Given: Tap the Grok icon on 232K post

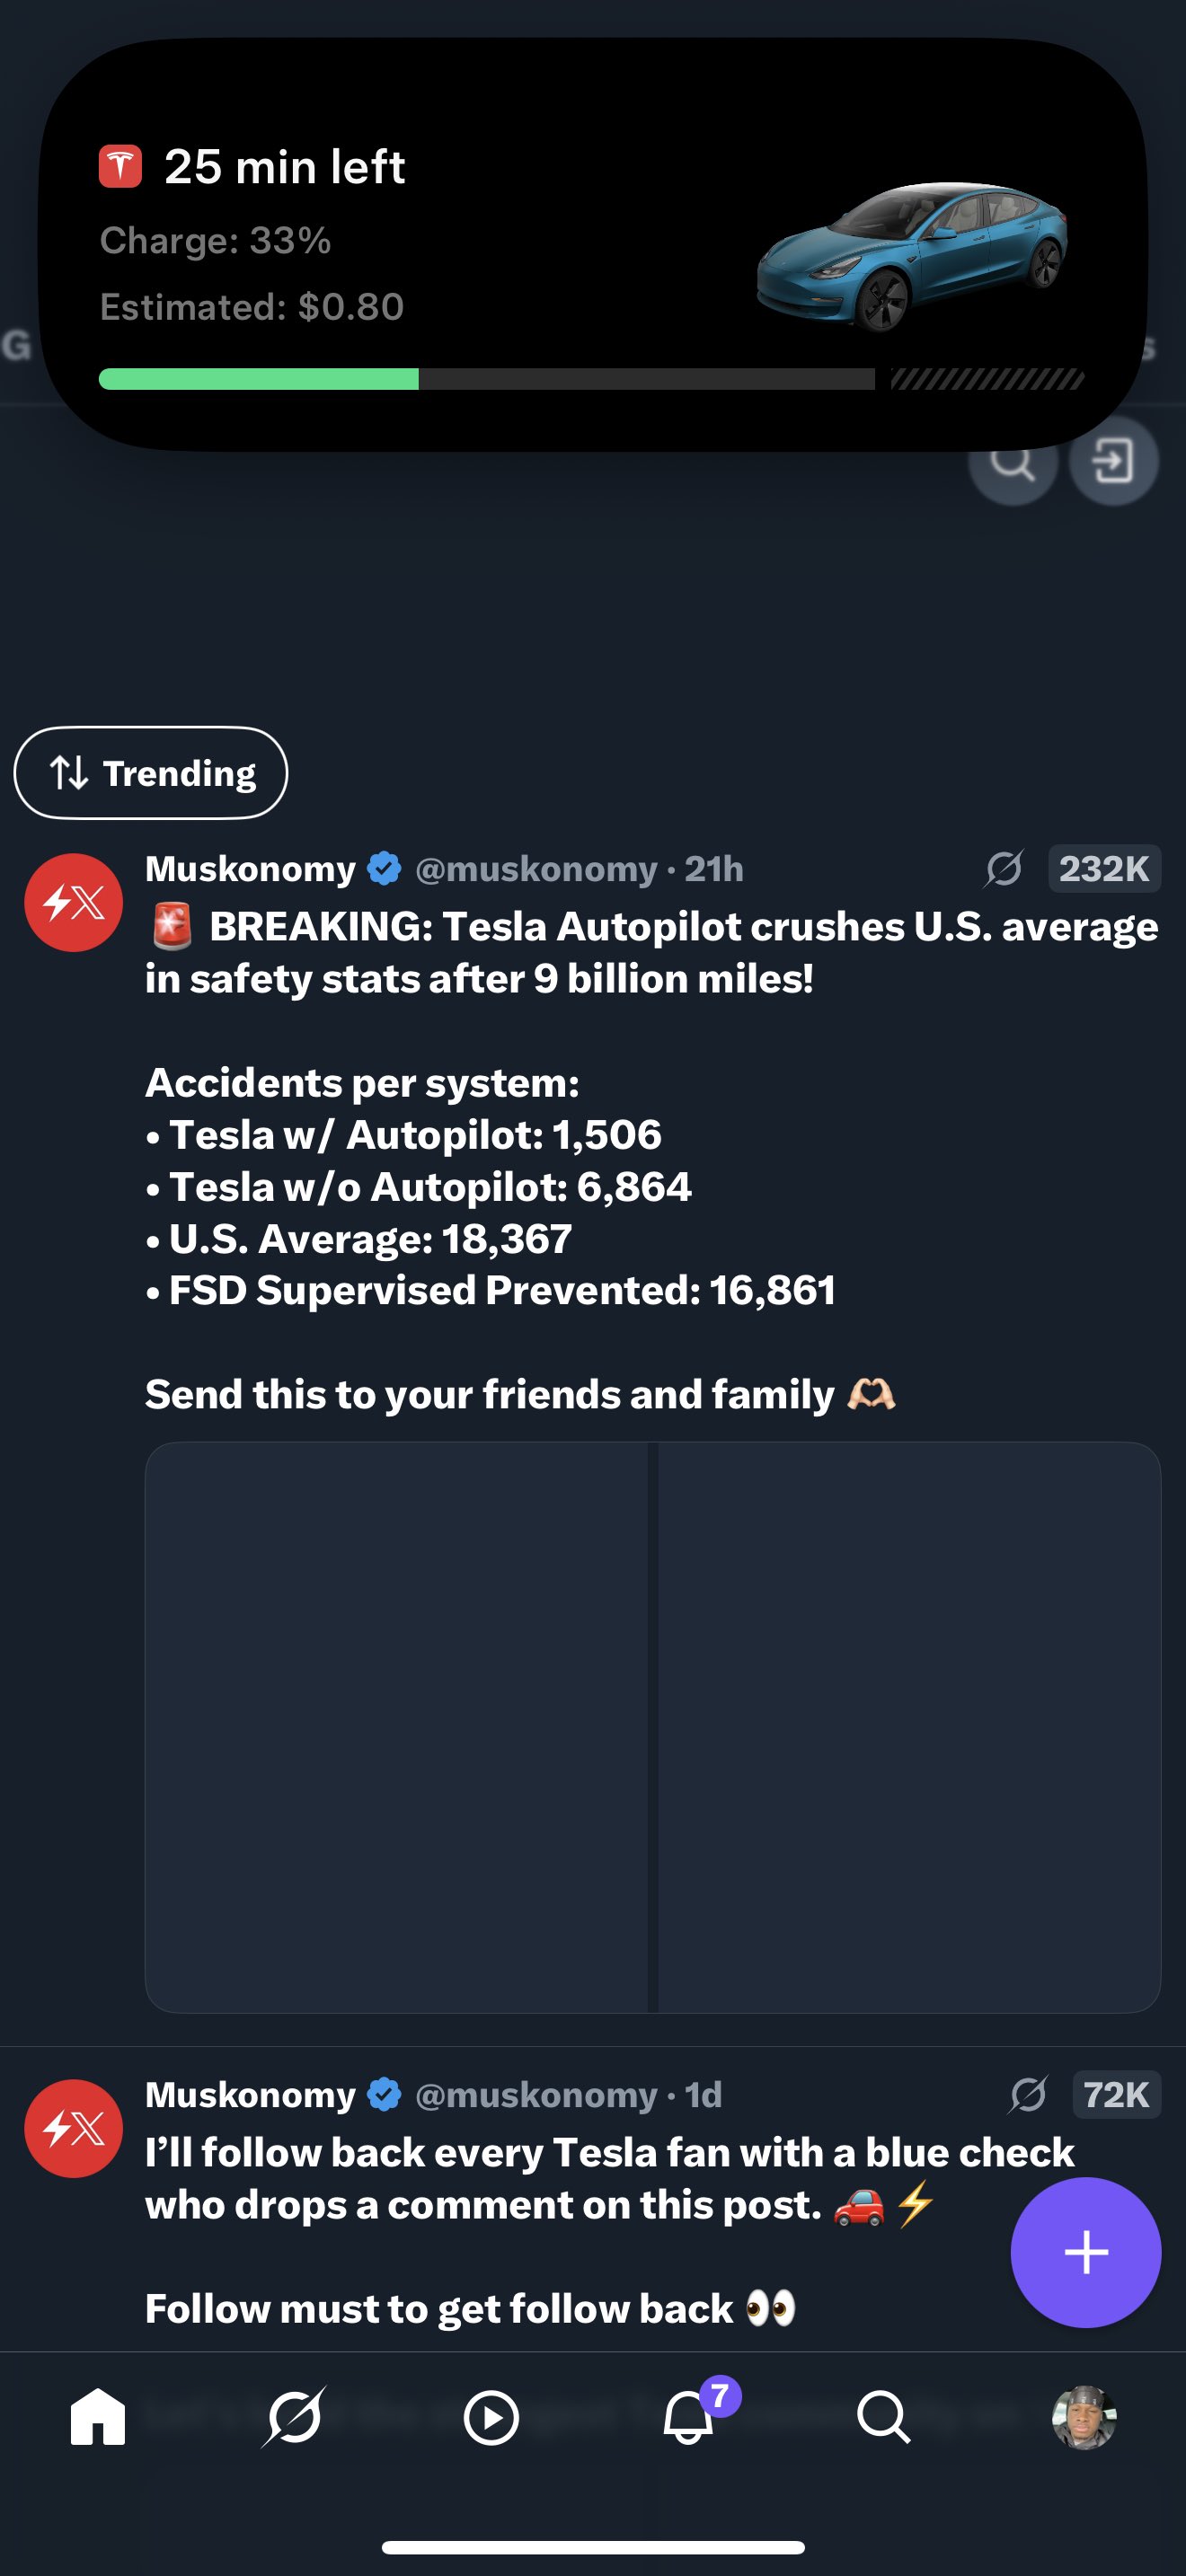Looking at the screenshot, I should coord(1003,868).
